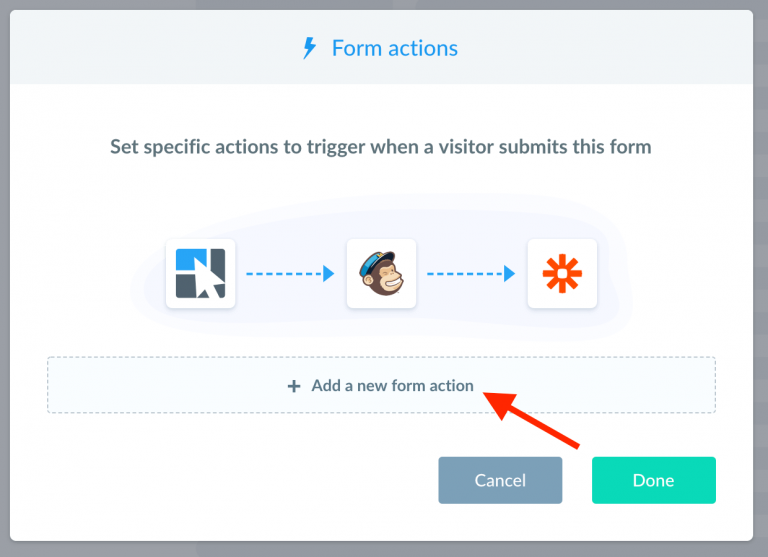Click the lightning bolt icon in header
Screen dimensions: 768x557
[309, 48]
